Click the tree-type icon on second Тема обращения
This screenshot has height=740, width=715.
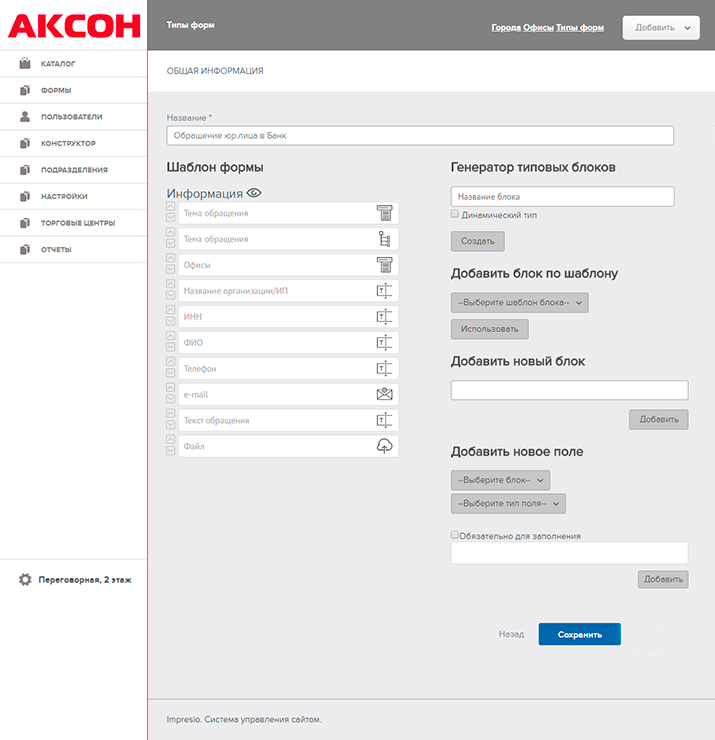[x=385, y=239]
